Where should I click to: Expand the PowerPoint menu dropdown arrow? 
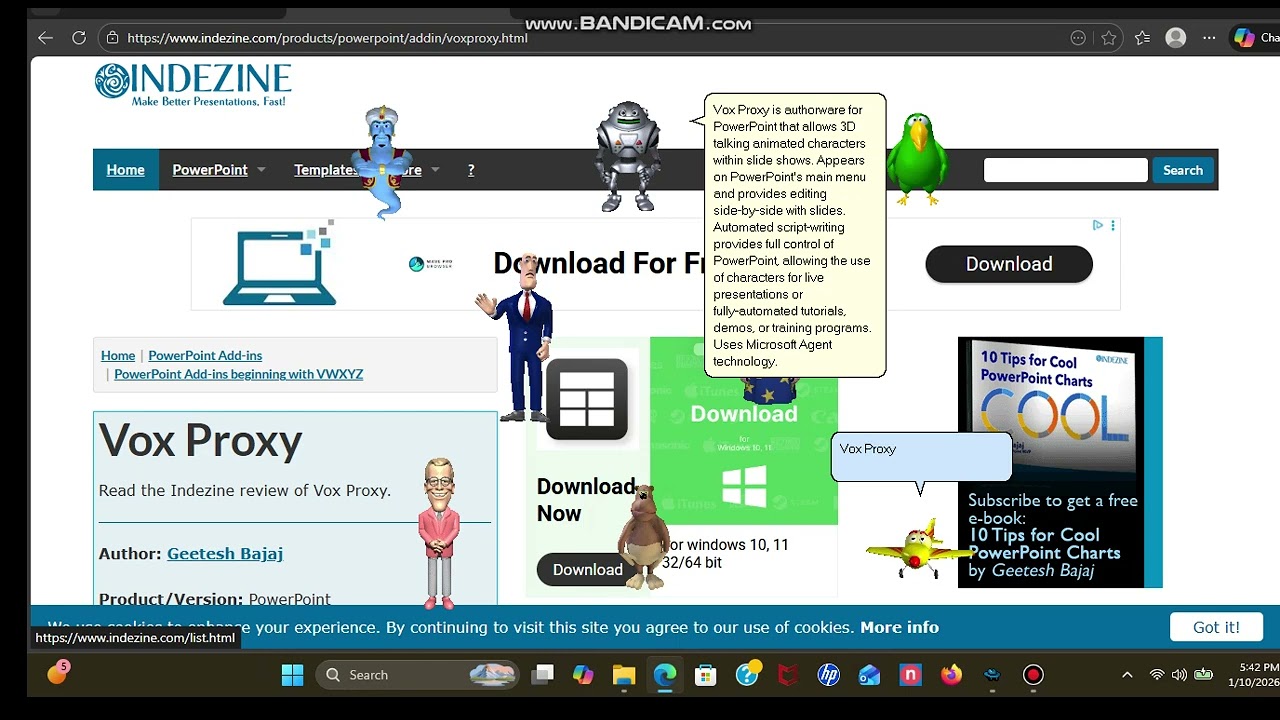click(261, 170)
